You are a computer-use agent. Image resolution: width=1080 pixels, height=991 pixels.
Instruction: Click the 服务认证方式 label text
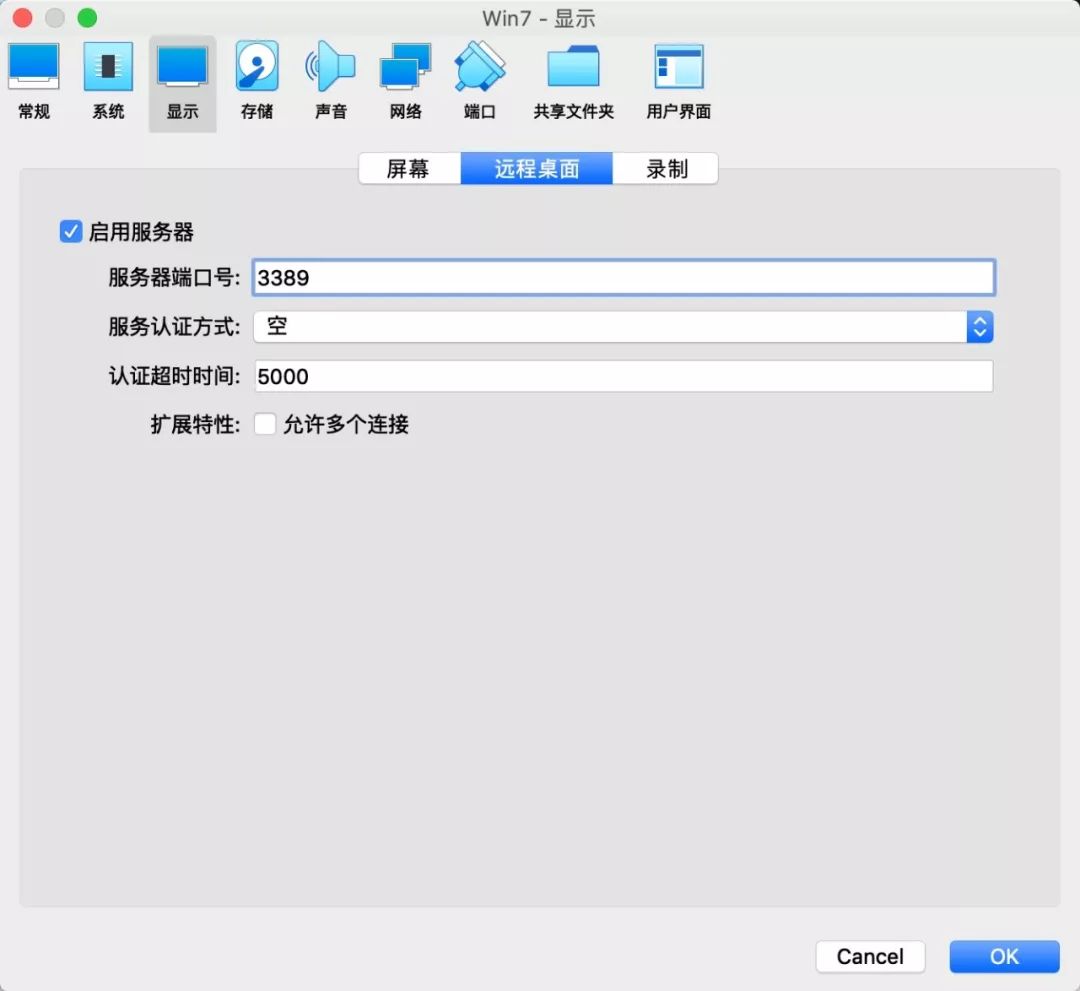174,326
